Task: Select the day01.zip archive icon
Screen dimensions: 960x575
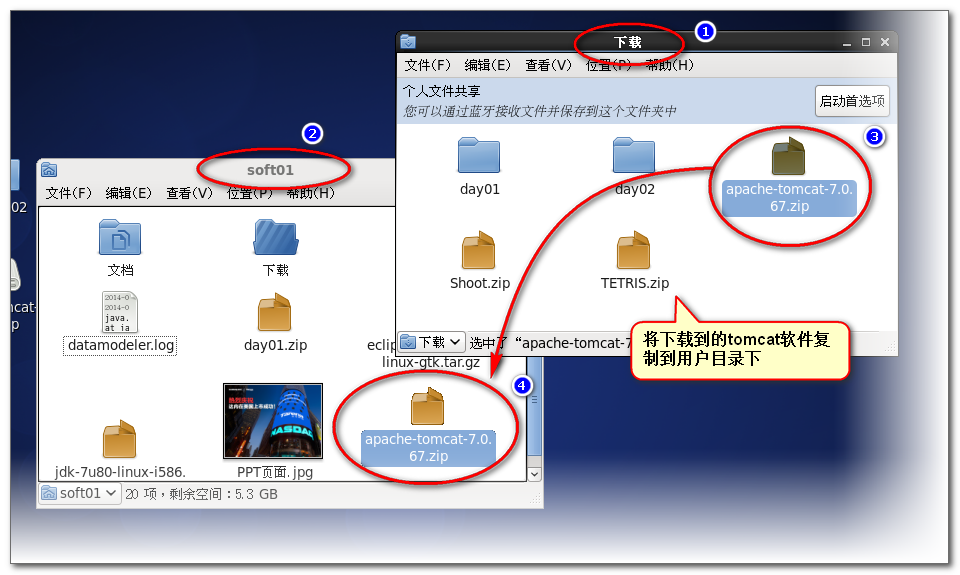Action: [x=275, y=313]
